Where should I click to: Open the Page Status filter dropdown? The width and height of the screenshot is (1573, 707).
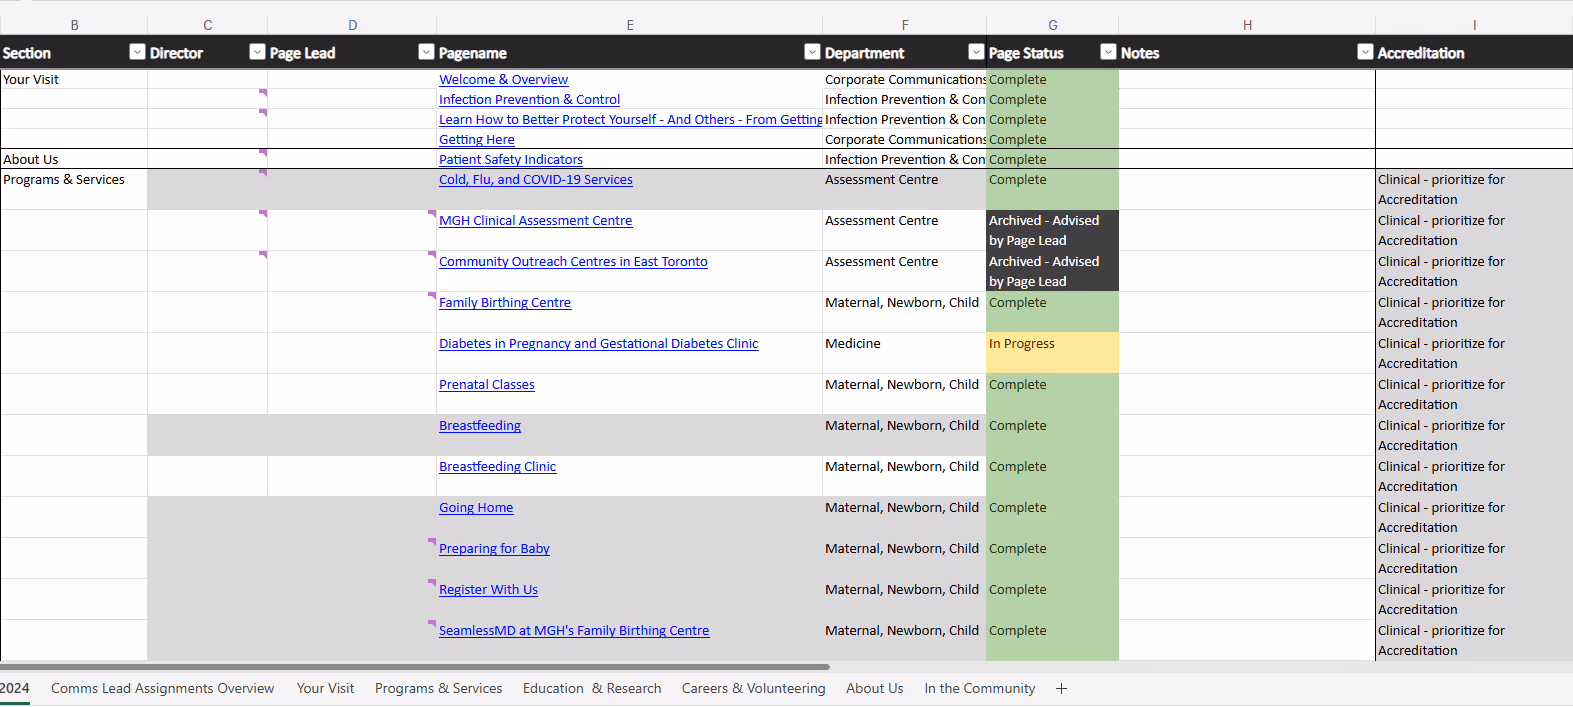1108,52
